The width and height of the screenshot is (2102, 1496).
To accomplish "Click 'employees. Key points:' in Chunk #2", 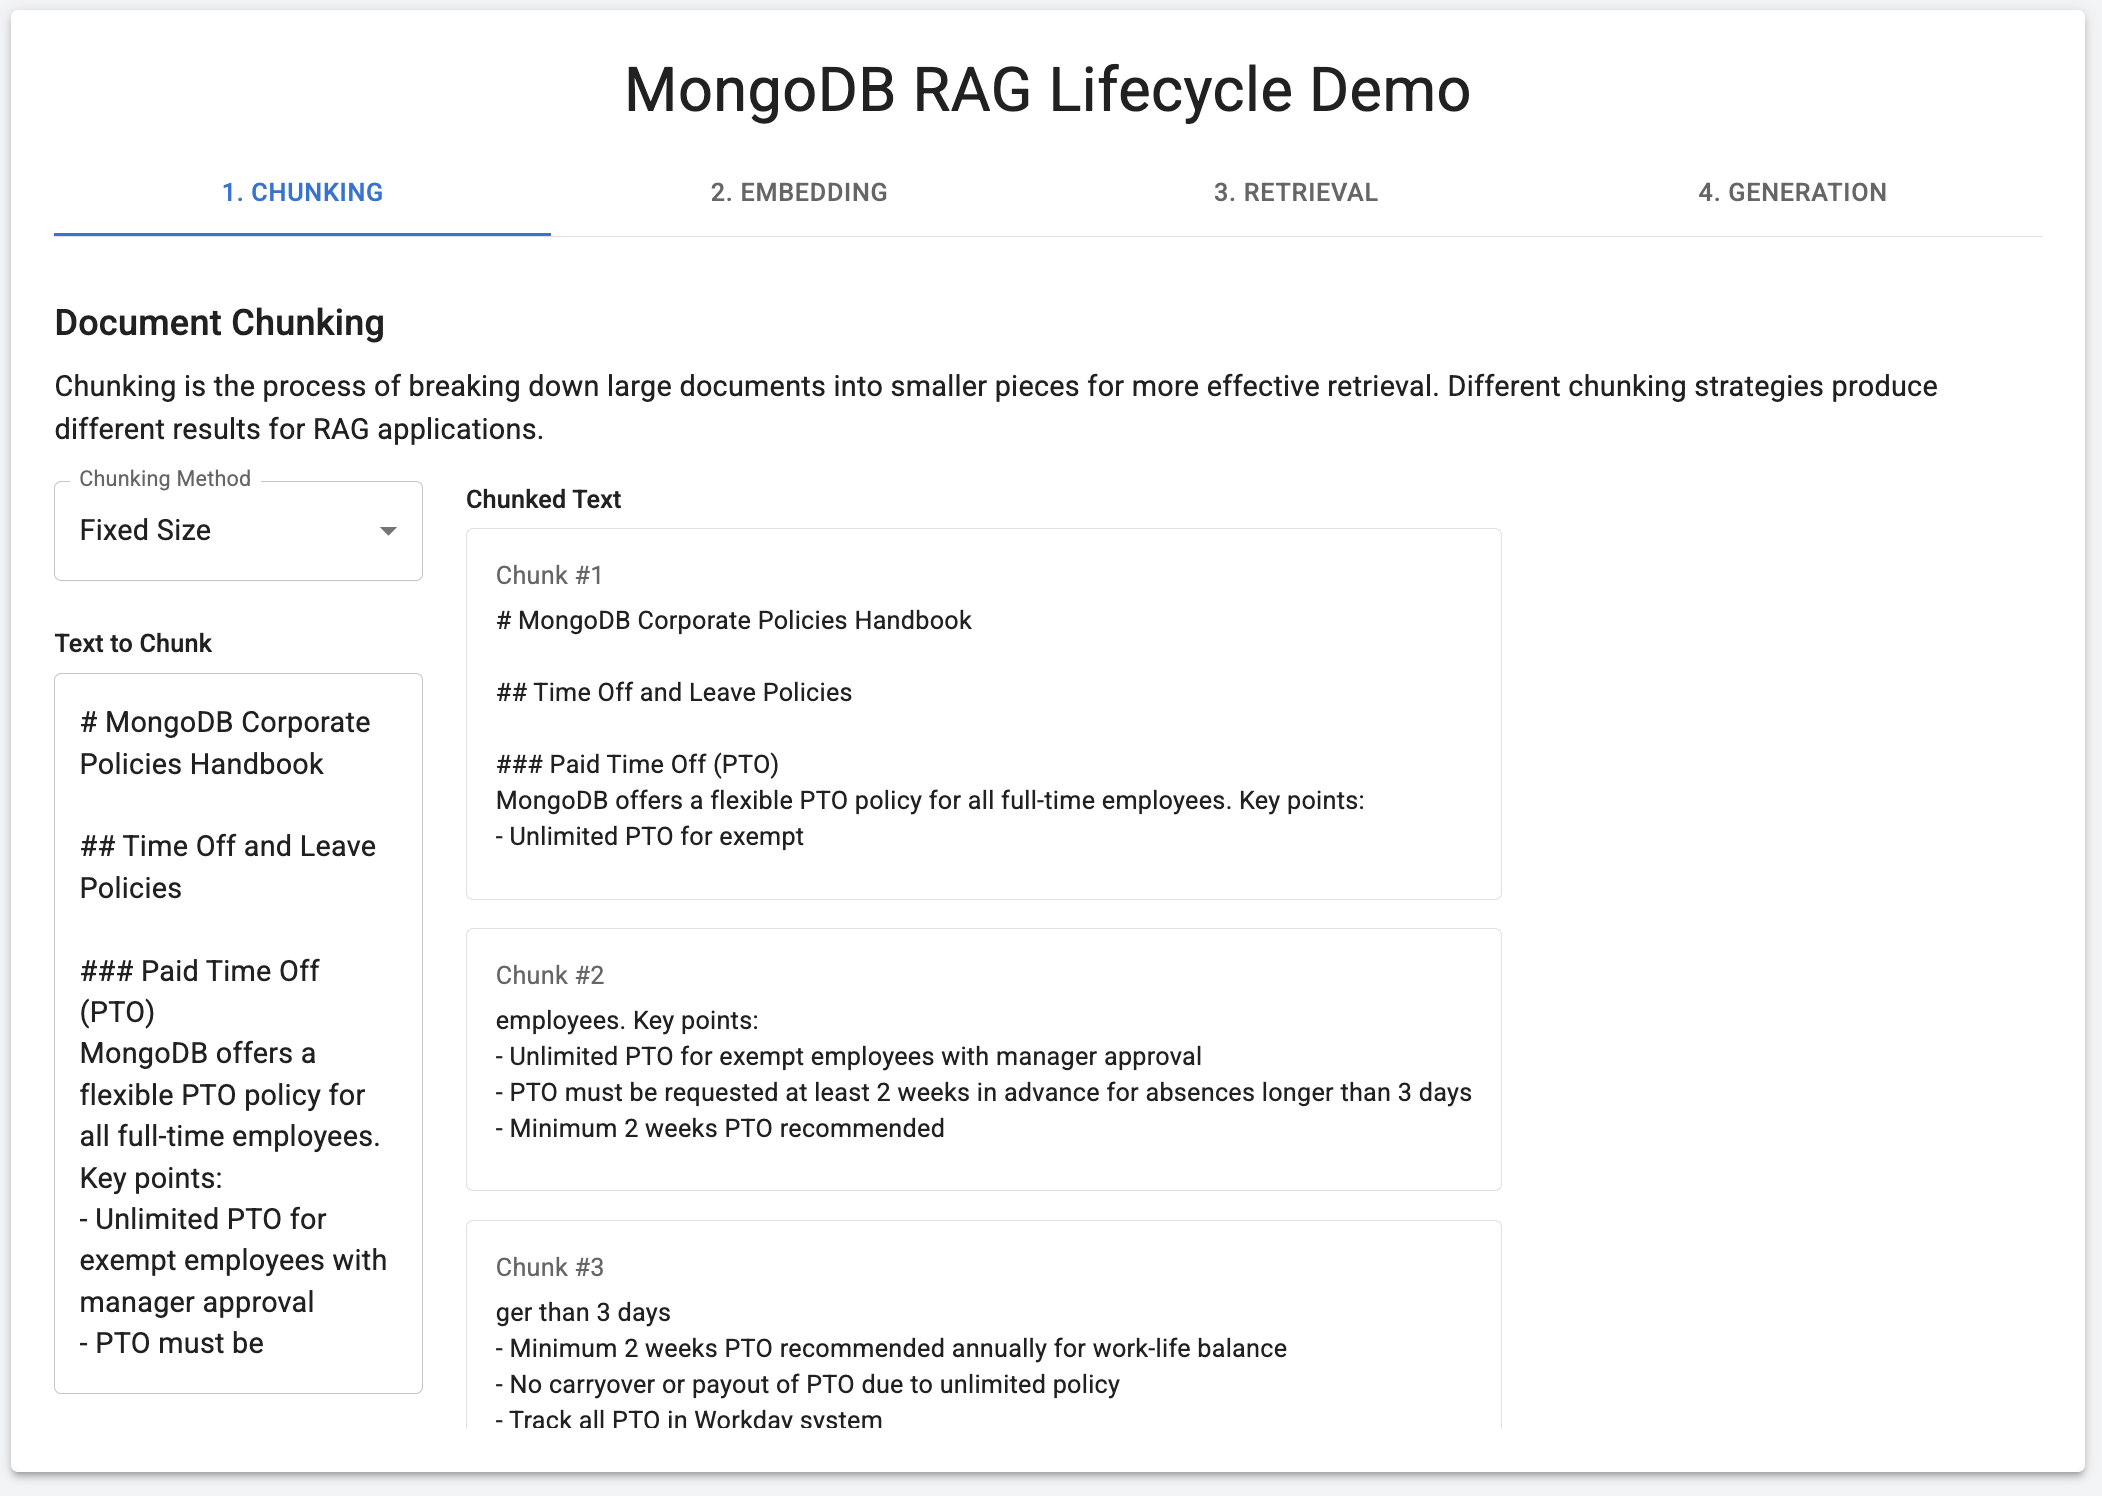I will coord(627,1020).
